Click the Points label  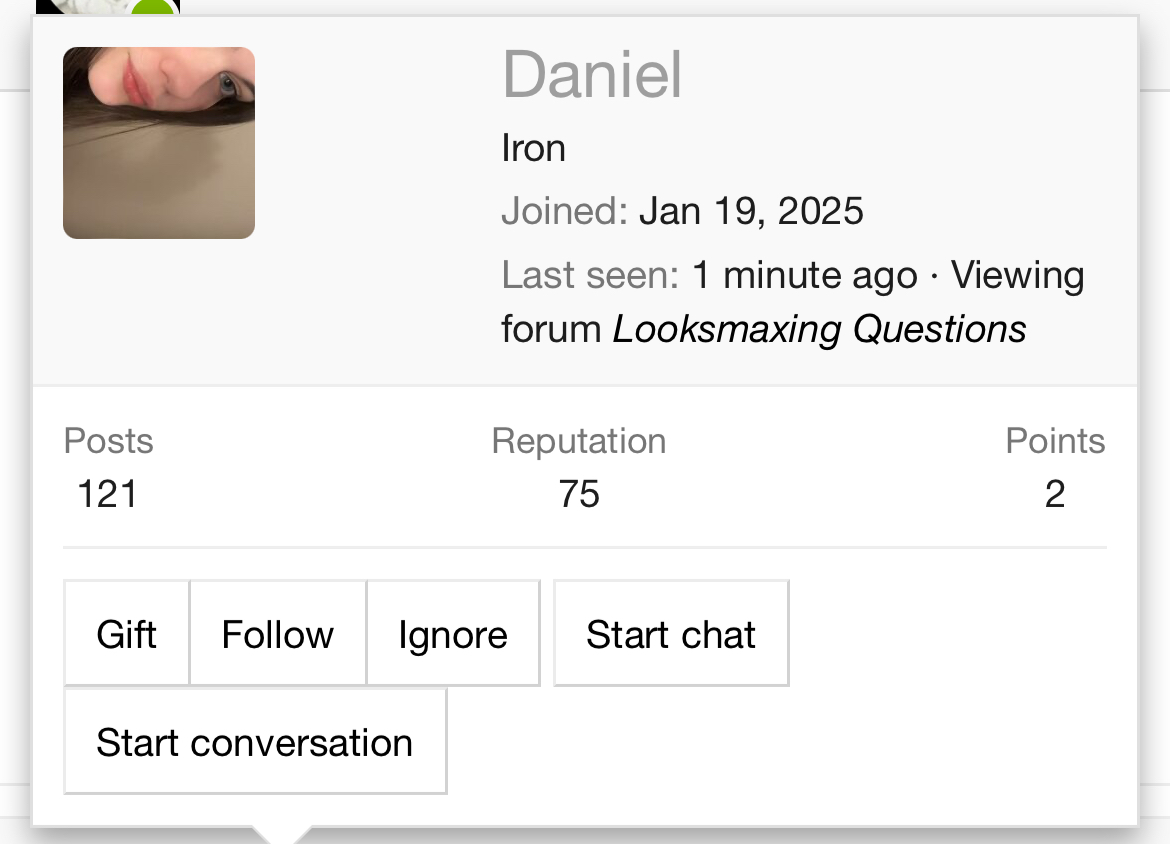[x=1055, y=440]
